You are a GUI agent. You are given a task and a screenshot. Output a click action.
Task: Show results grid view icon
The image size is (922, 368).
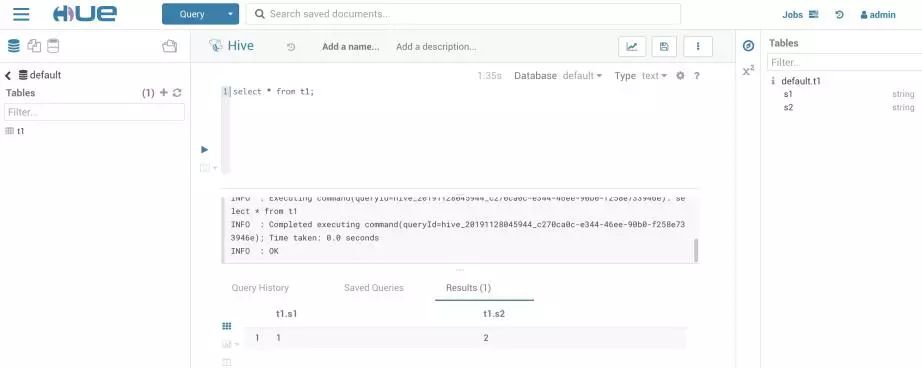(x=226, y=326)
